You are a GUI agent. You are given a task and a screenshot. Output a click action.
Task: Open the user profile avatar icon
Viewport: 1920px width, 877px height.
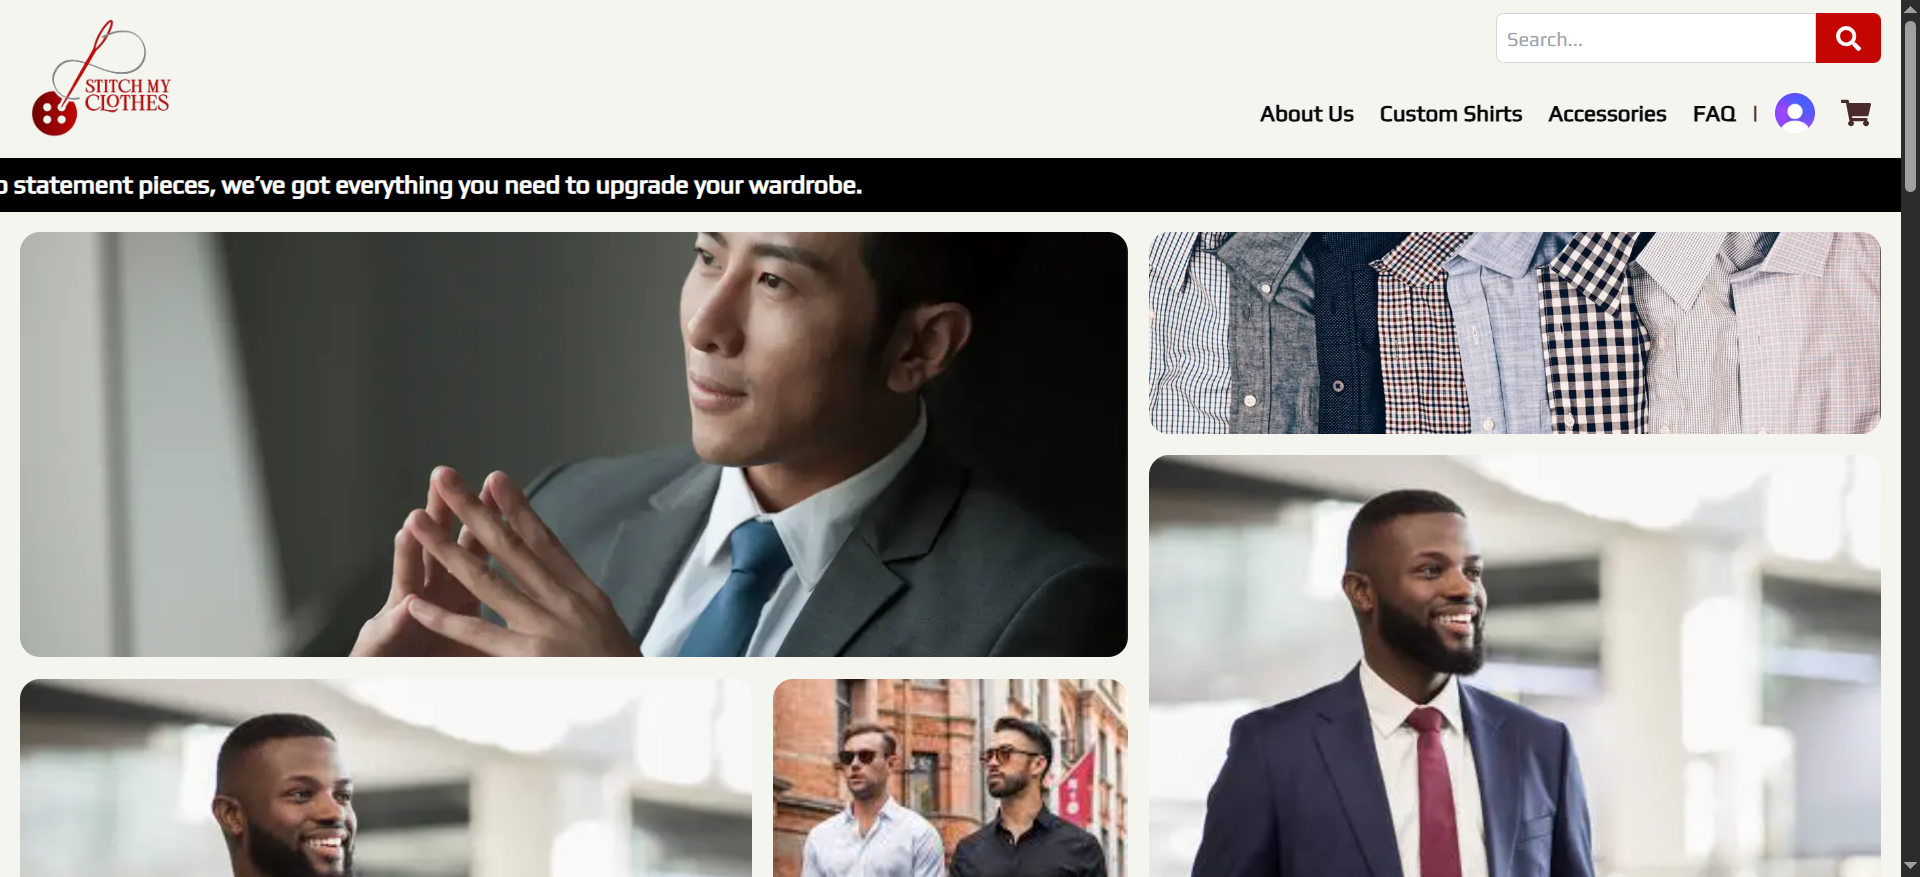pos(1794,113)
